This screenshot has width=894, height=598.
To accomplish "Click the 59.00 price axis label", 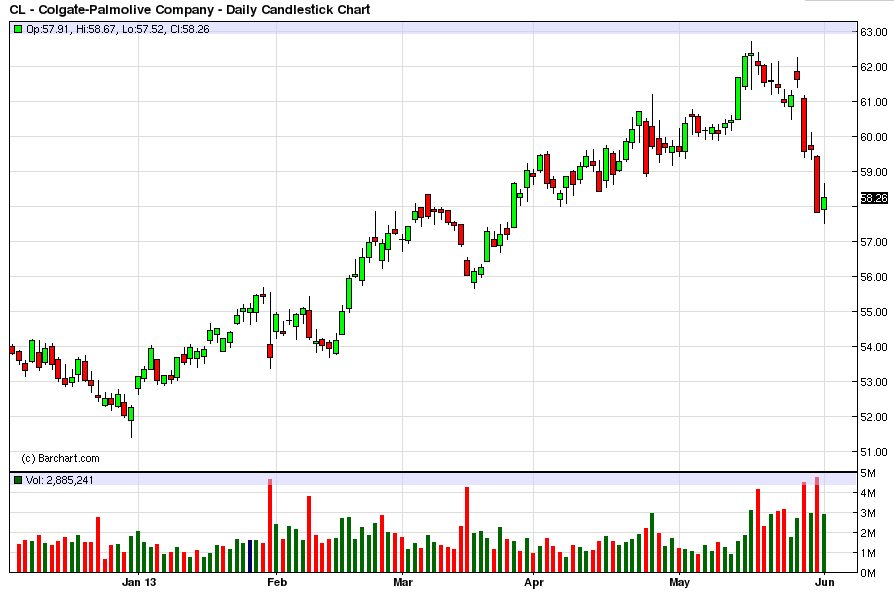I will [873, 172].
